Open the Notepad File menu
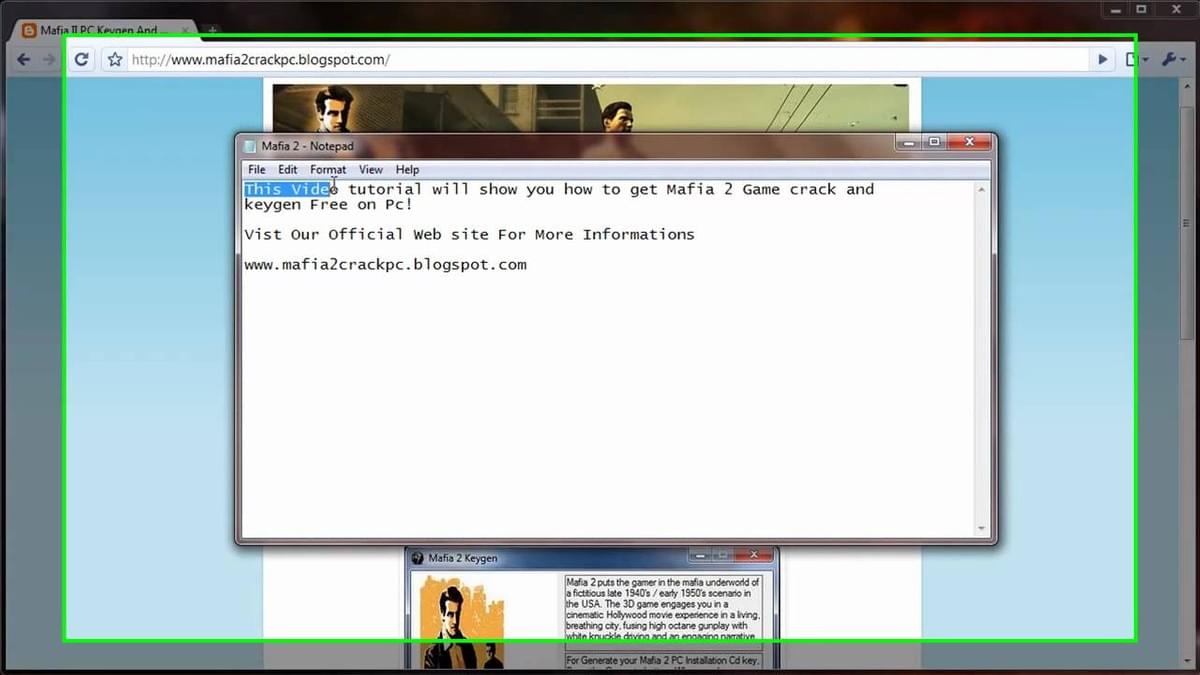The image size is (1200, 675). 257,169
